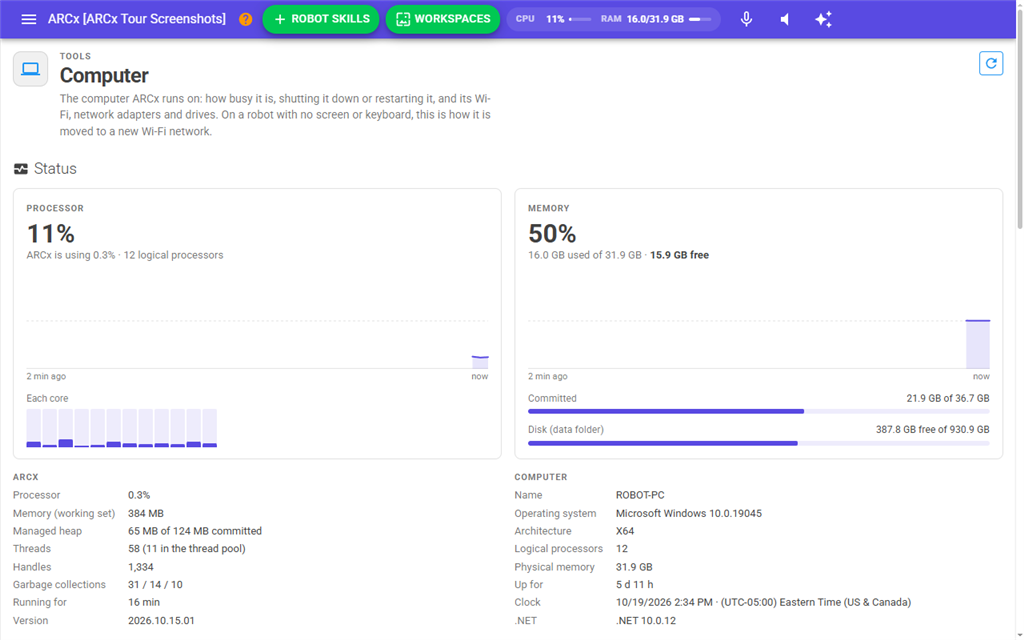Click the CPU usage indicator in the header
This screenshot has width=1024, height=640.
pos(553,19)
